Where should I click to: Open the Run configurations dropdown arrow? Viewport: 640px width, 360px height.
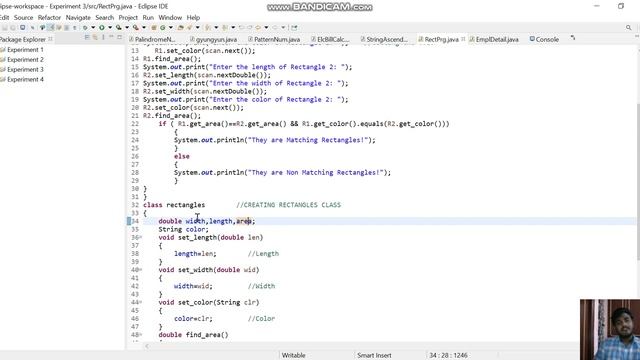110,28
